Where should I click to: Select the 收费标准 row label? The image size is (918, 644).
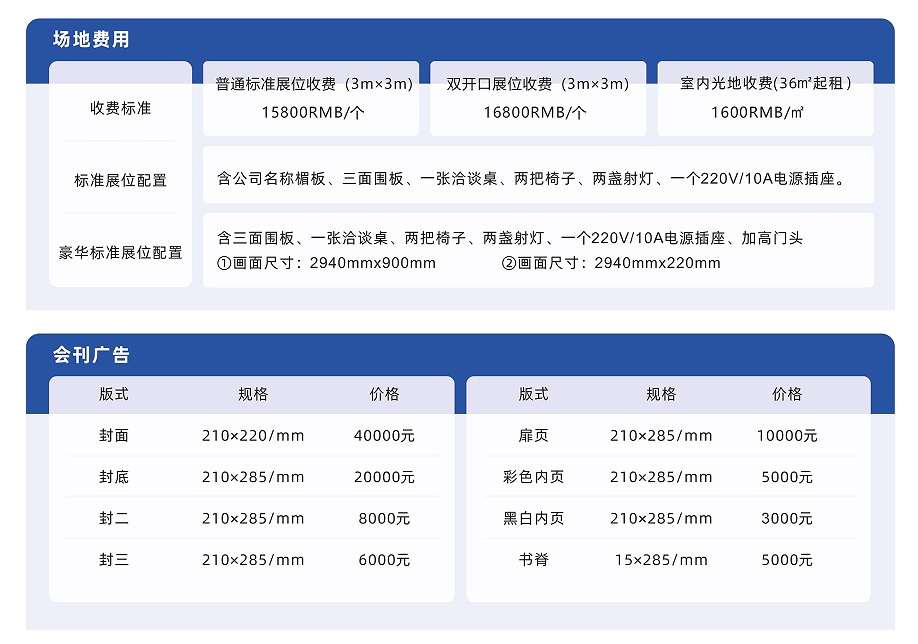[120, 108]
